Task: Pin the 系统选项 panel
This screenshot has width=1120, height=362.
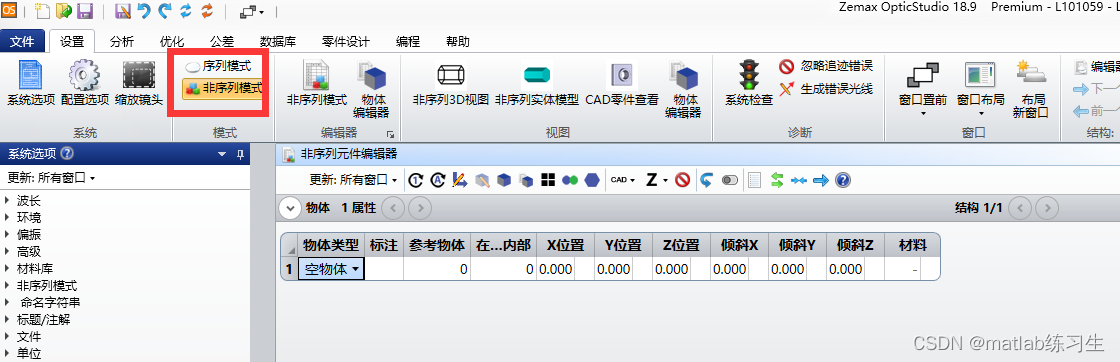Action: pos(240,154)
